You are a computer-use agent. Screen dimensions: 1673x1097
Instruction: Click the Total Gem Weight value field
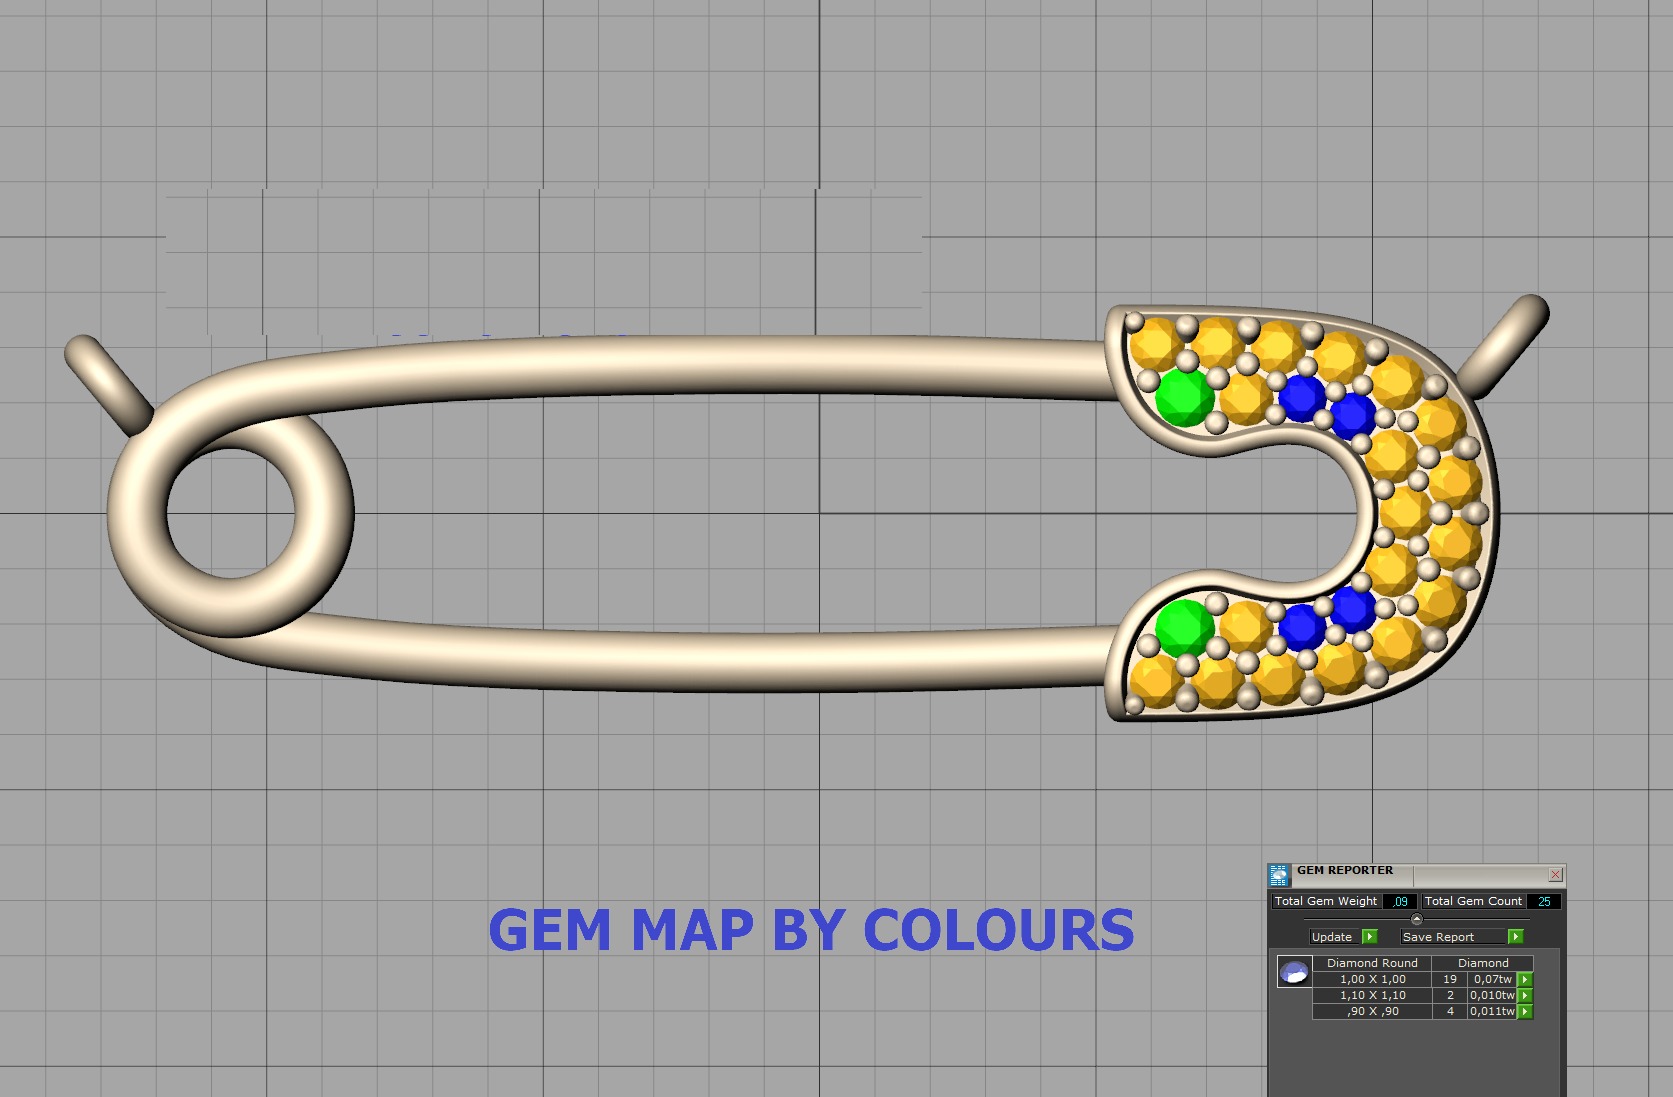point(1400,902)
